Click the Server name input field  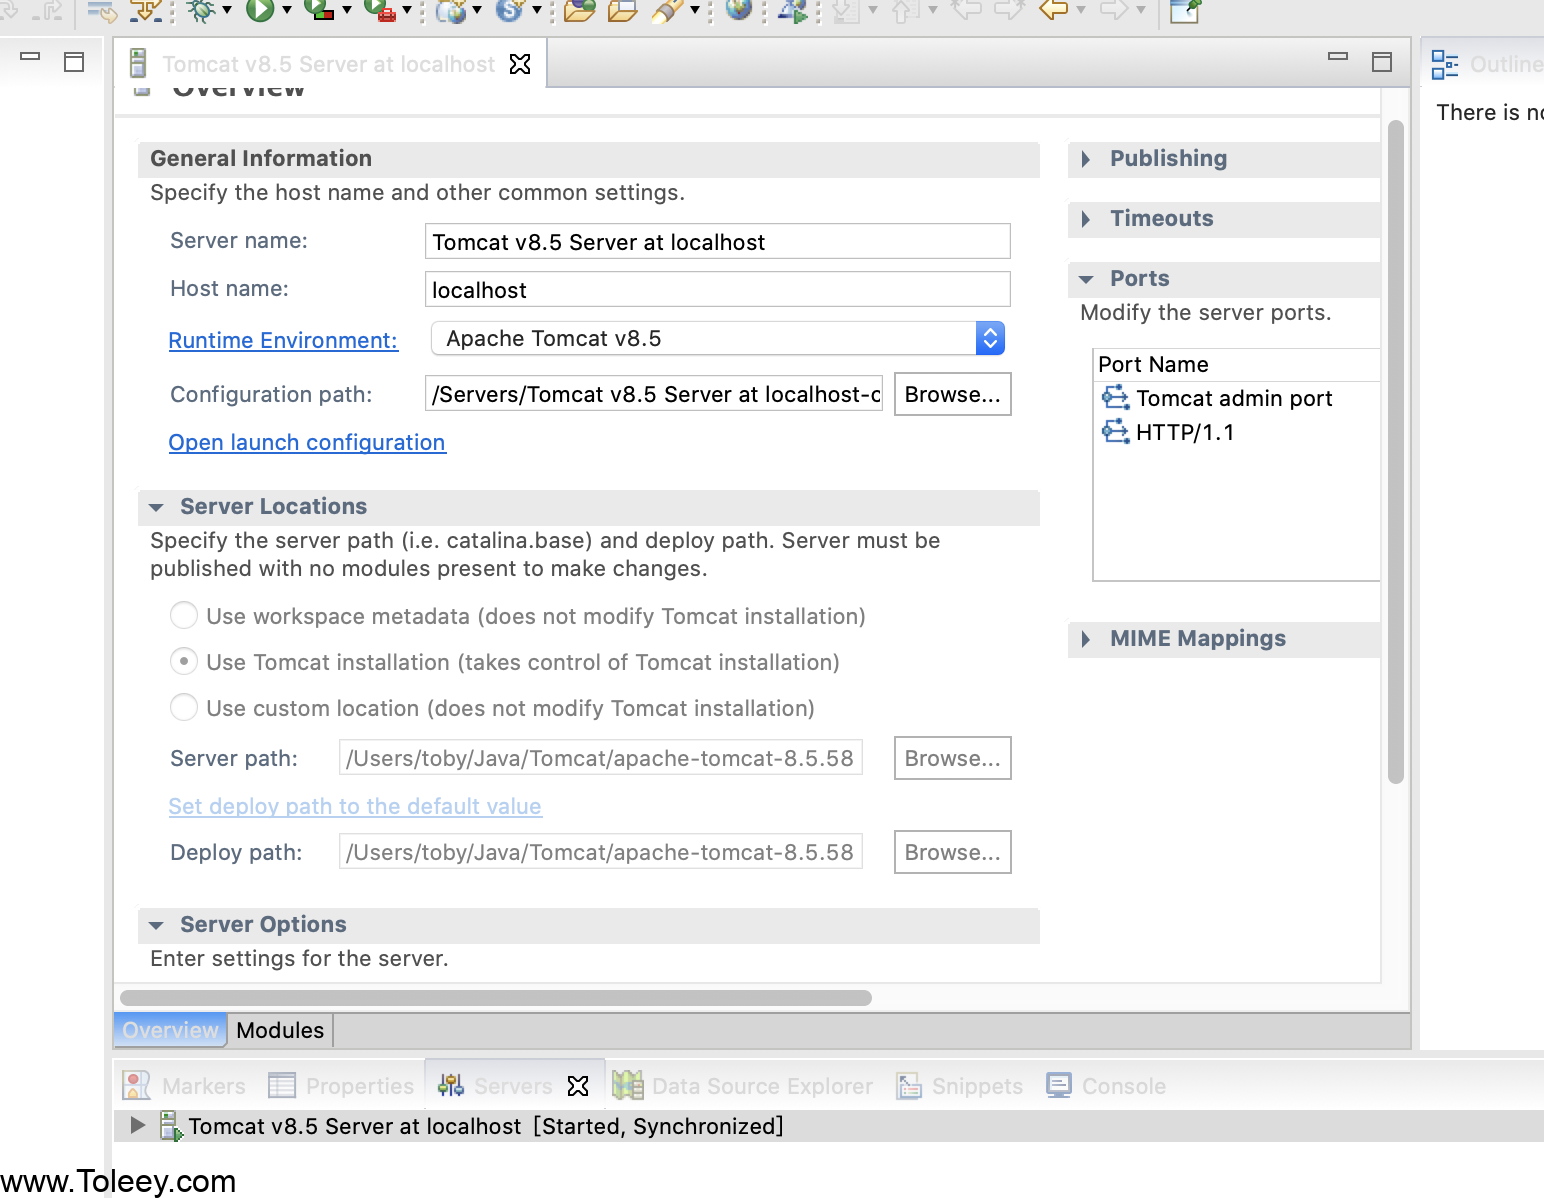click(x=718, y=242)
